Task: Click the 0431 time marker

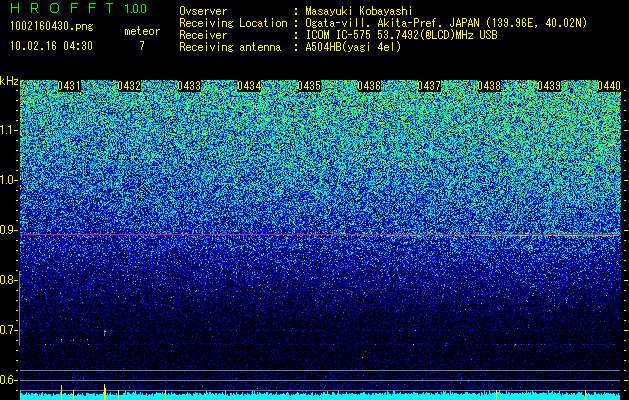Action: pyautogui.click(x=69, y=86)
